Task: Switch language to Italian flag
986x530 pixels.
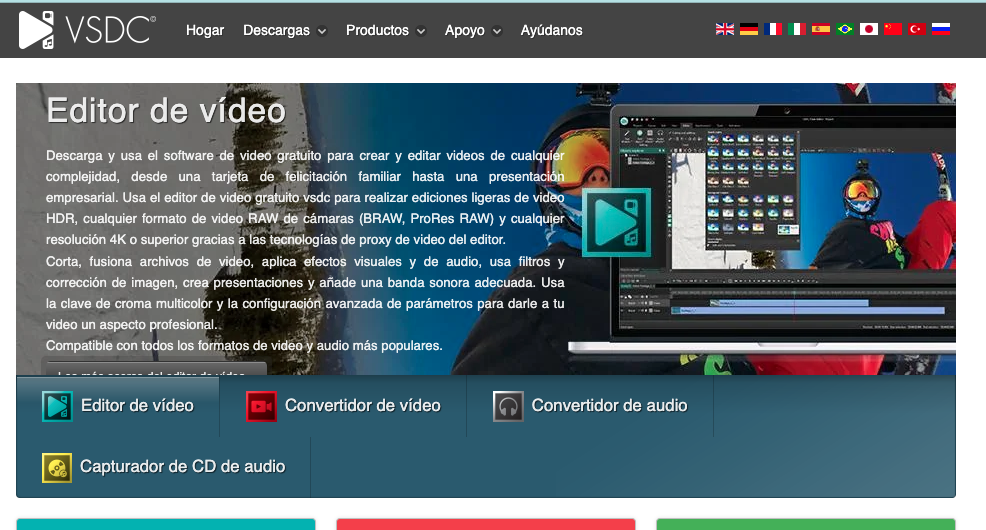Action: coord(797,29)
